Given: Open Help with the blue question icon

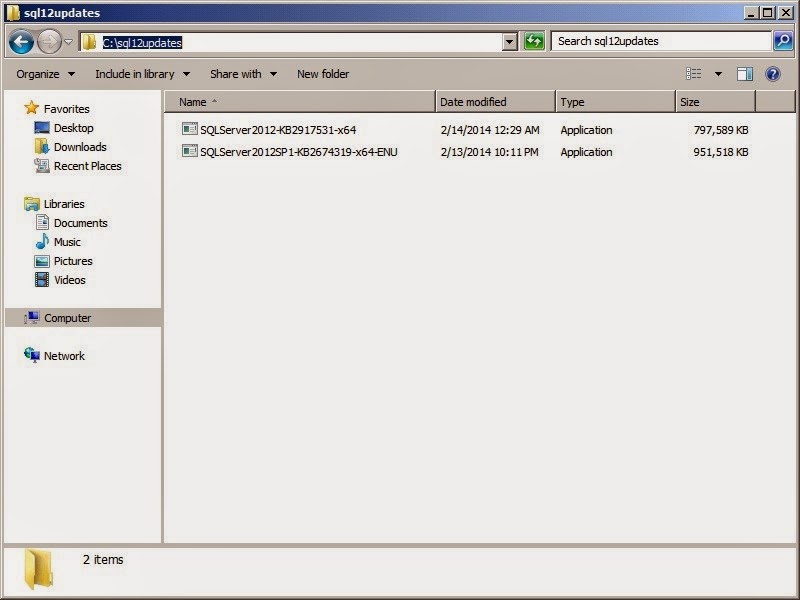Looking at the screenshot, I should pos(773,74).
